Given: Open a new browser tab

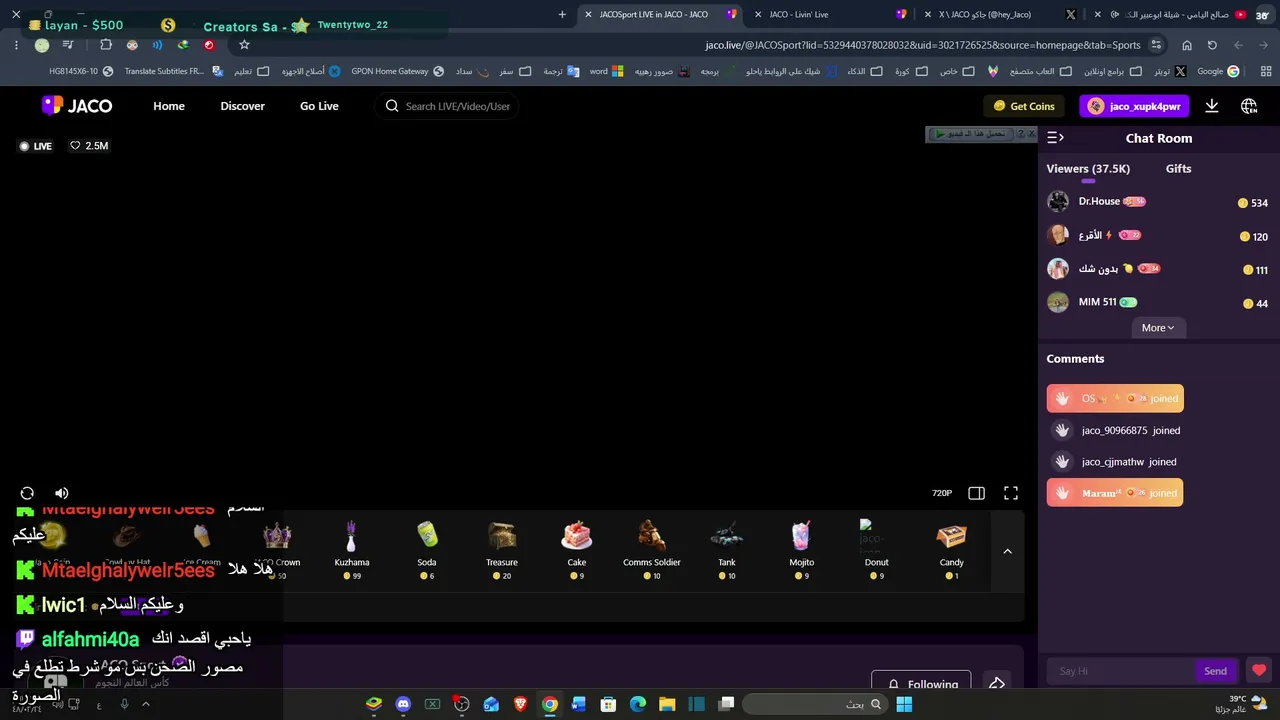Looking at the screenshot, I should [x=562, y=14].
